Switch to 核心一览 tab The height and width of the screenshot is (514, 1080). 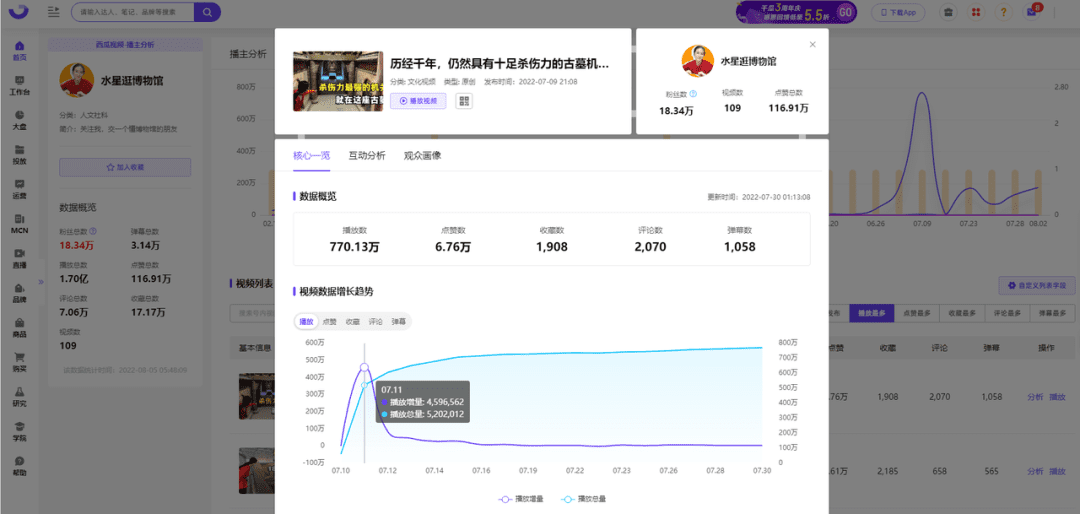311,156
